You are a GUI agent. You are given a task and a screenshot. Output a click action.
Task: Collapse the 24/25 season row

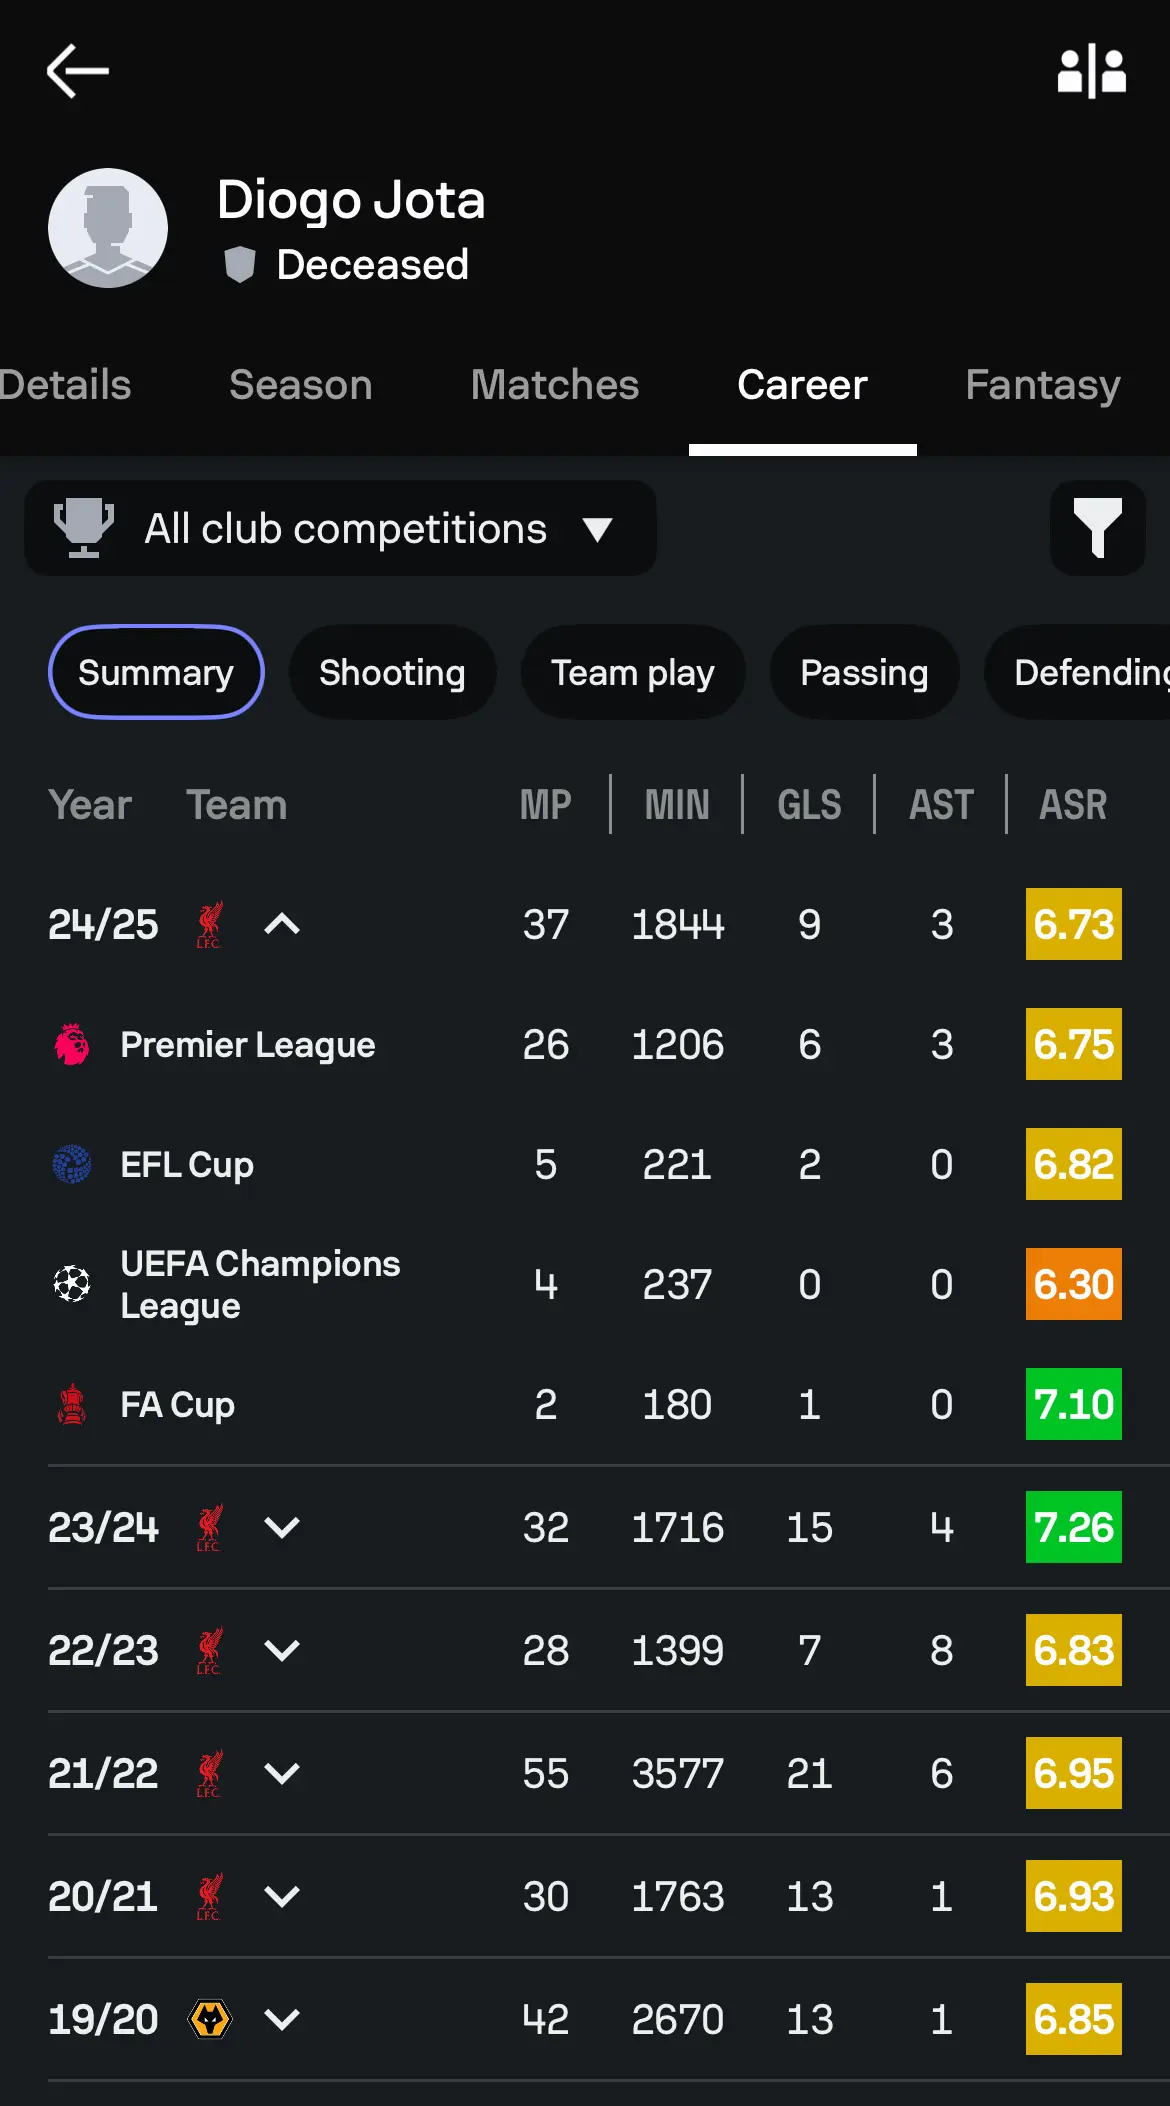click(282, 924)
